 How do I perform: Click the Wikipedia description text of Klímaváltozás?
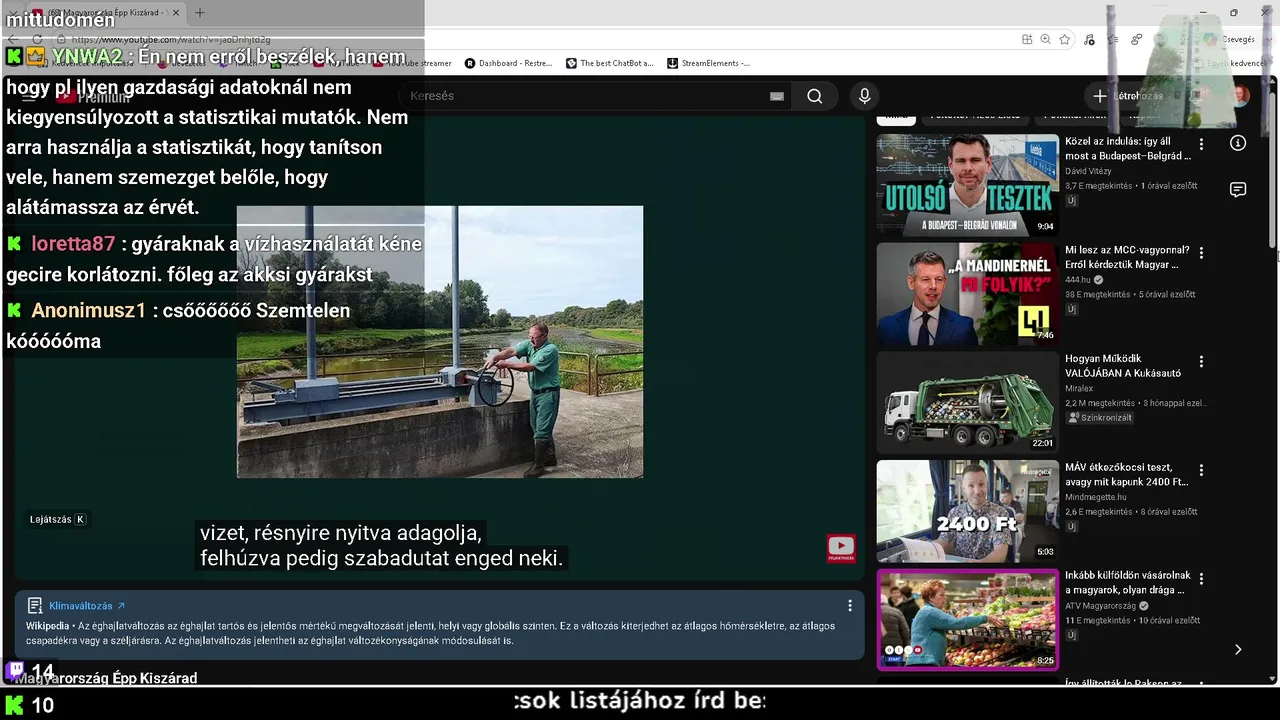430,633
